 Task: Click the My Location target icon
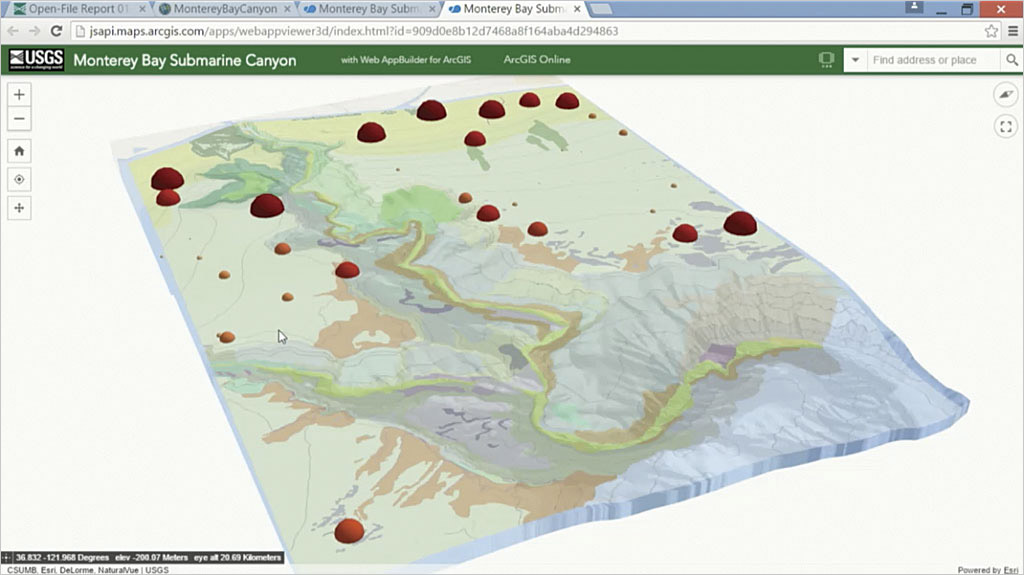pyautogui.click(x=19, y=180)
